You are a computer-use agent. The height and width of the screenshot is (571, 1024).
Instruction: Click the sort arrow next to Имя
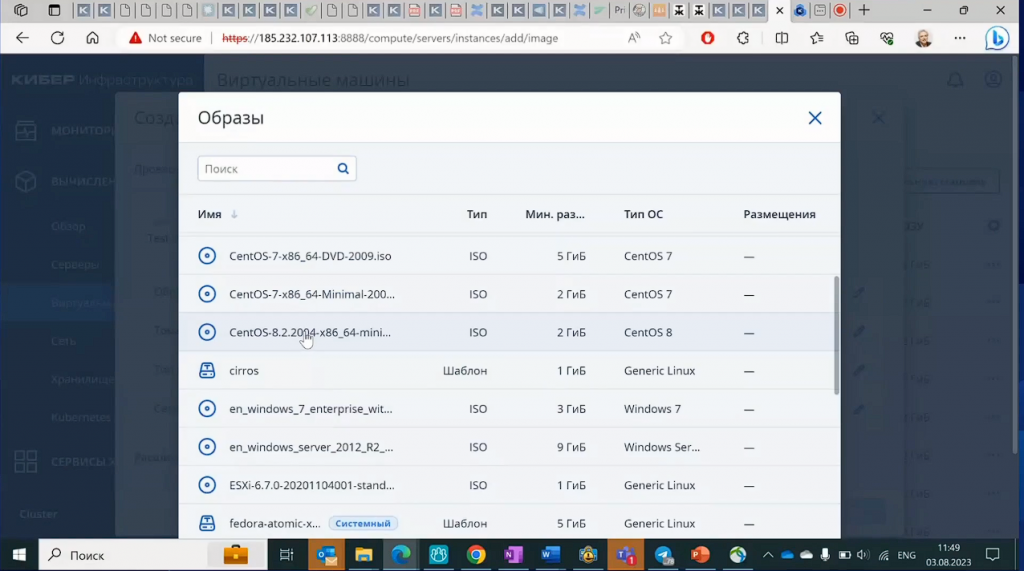(234, 214)
